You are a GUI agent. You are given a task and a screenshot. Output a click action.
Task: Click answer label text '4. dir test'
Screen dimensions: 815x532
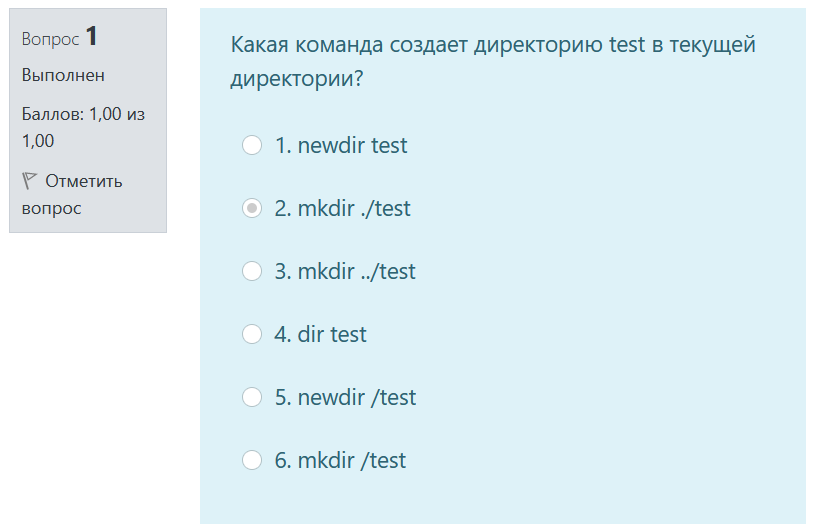(x=321, y=334)
